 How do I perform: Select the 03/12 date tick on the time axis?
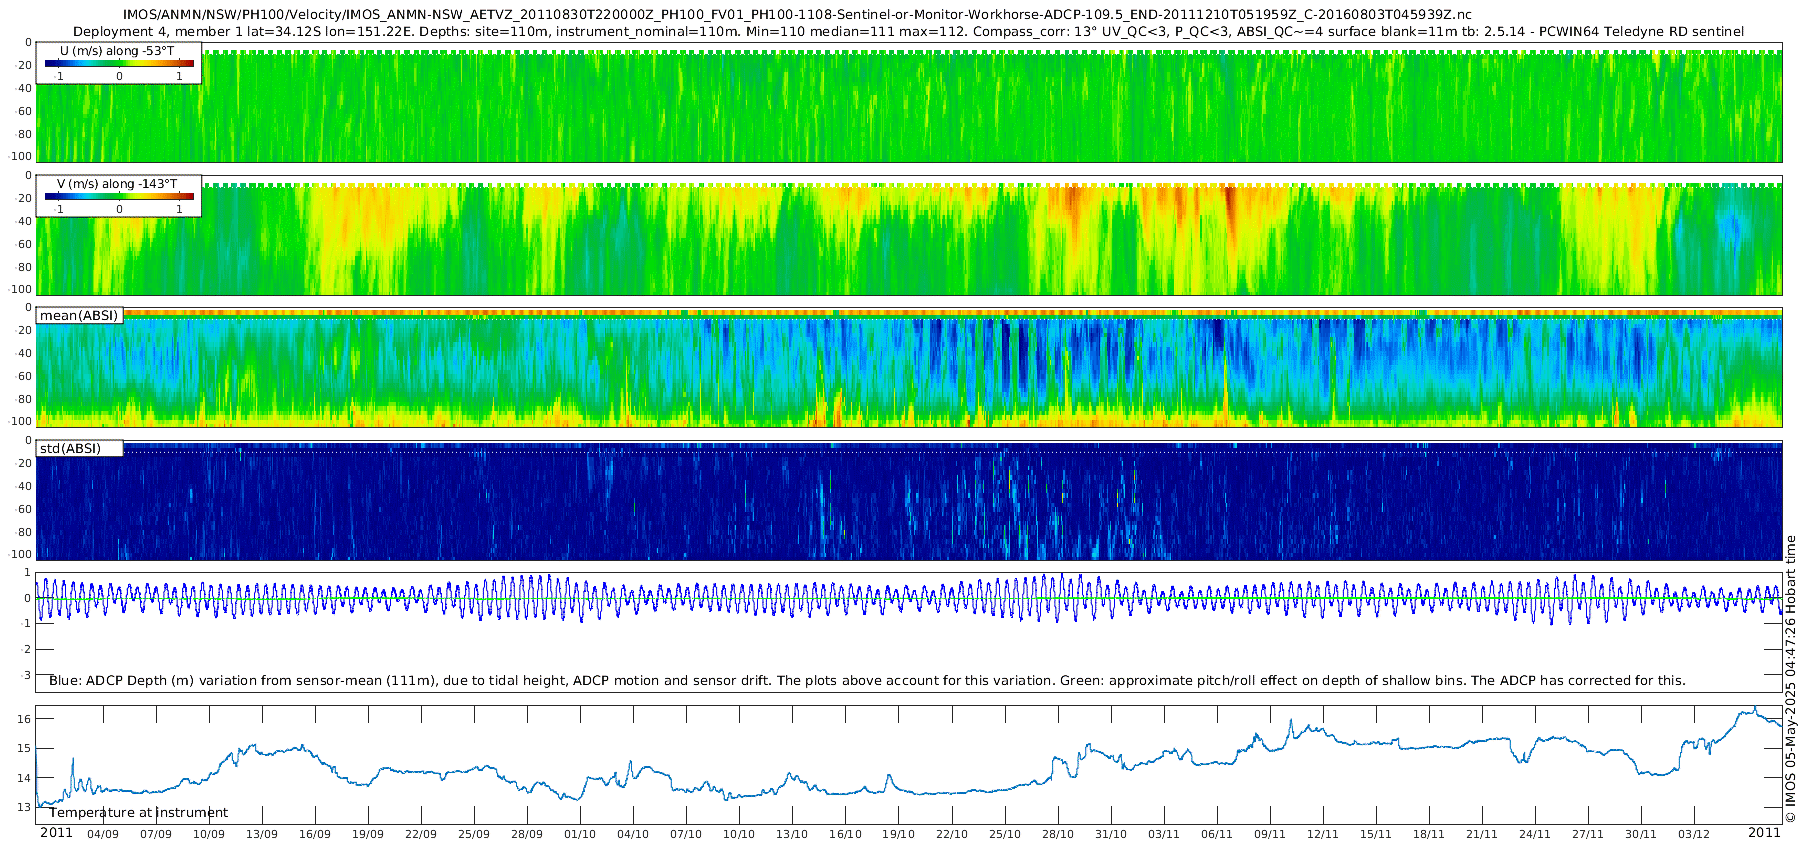1694,834
